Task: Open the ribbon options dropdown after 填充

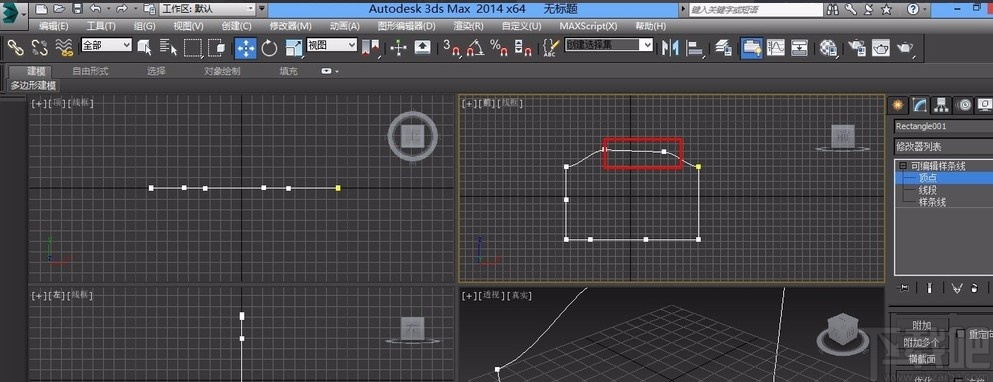Action: click(x=329, y=72)
